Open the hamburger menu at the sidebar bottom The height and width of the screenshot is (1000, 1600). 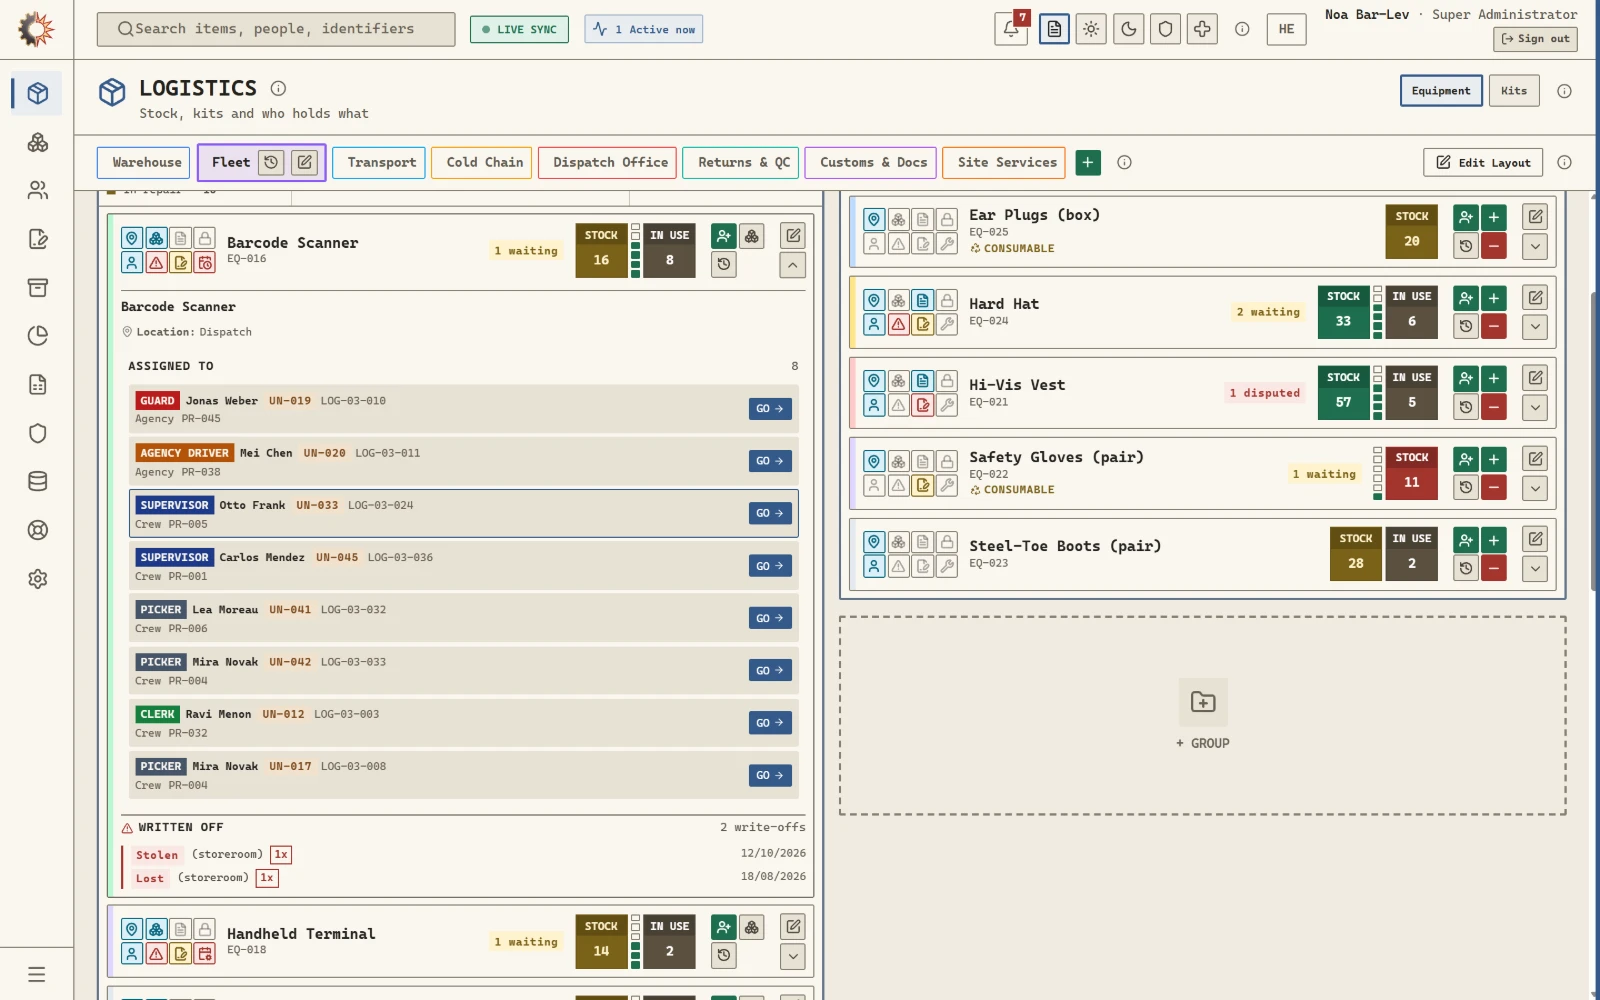click(x=37, y=974)
